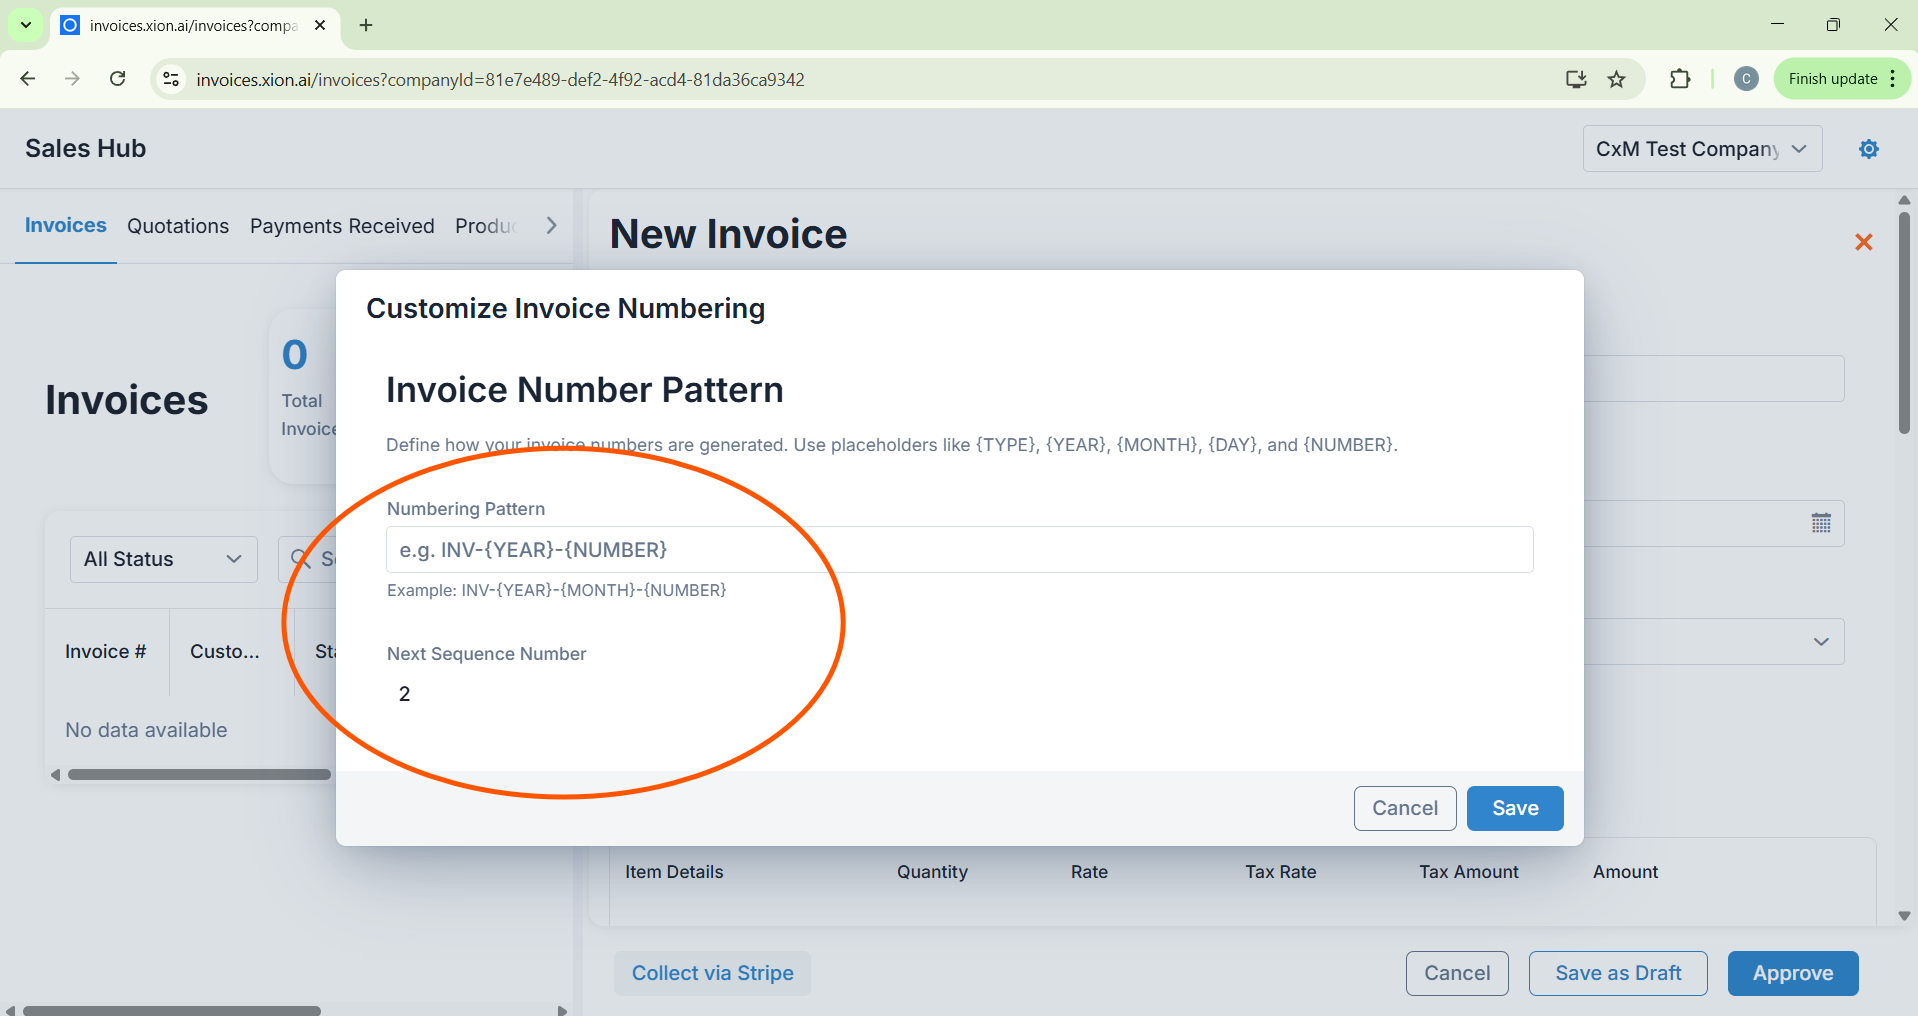1918x1016 pixels.
Task: Open the Chrome profile avatar
Action: pyautogui.click(x=1746, y=79)
